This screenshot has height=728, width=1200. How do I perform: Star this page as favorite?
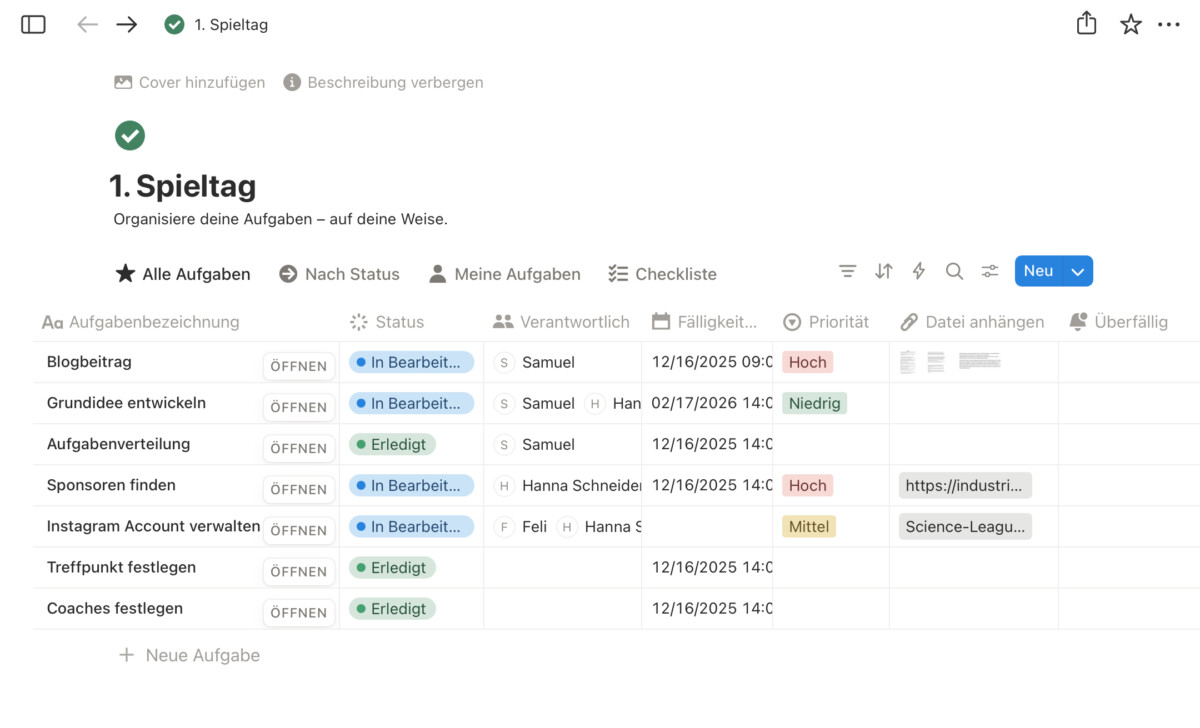pyautogui.click(x=1130, y=25)
